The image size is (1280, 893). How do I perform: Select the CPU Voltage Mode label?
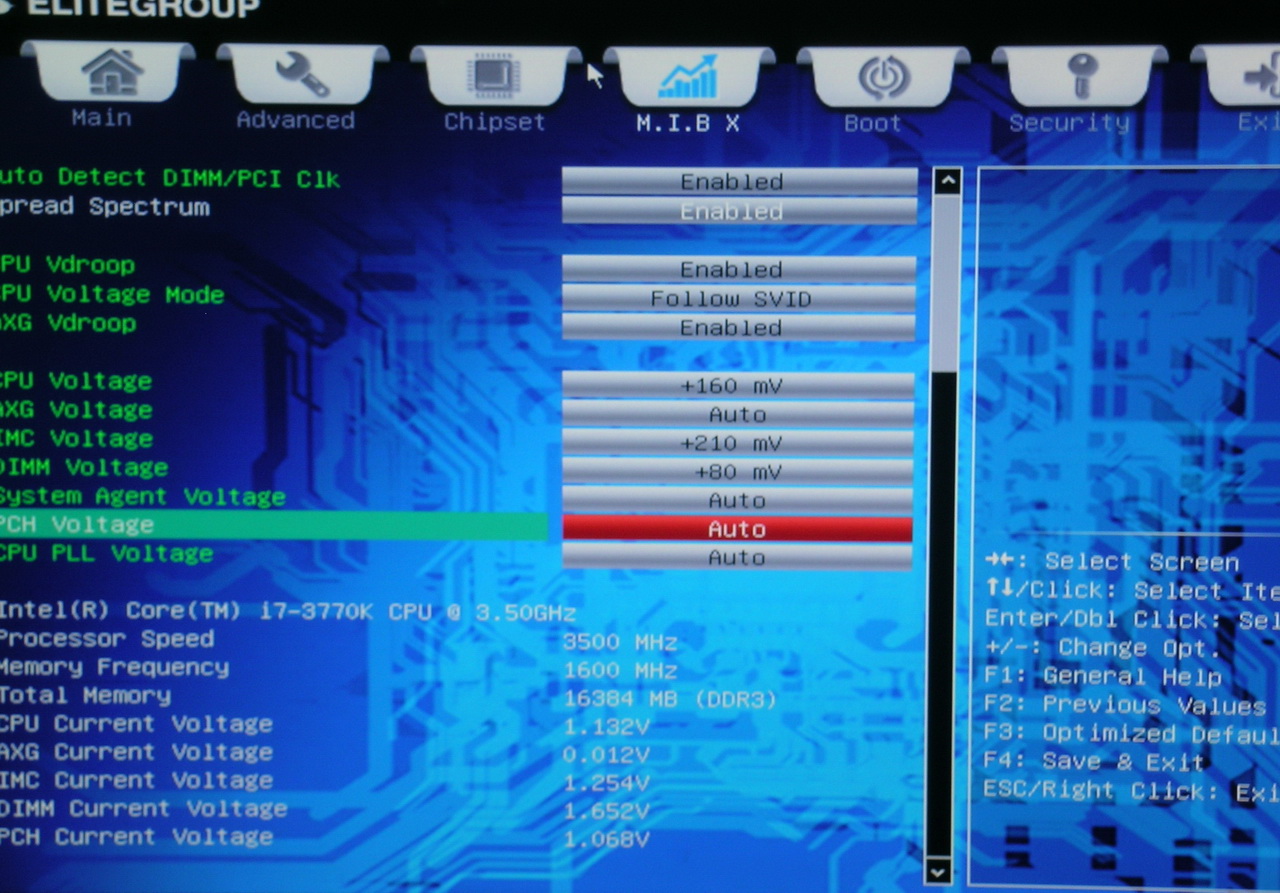(x=111, y=294)
